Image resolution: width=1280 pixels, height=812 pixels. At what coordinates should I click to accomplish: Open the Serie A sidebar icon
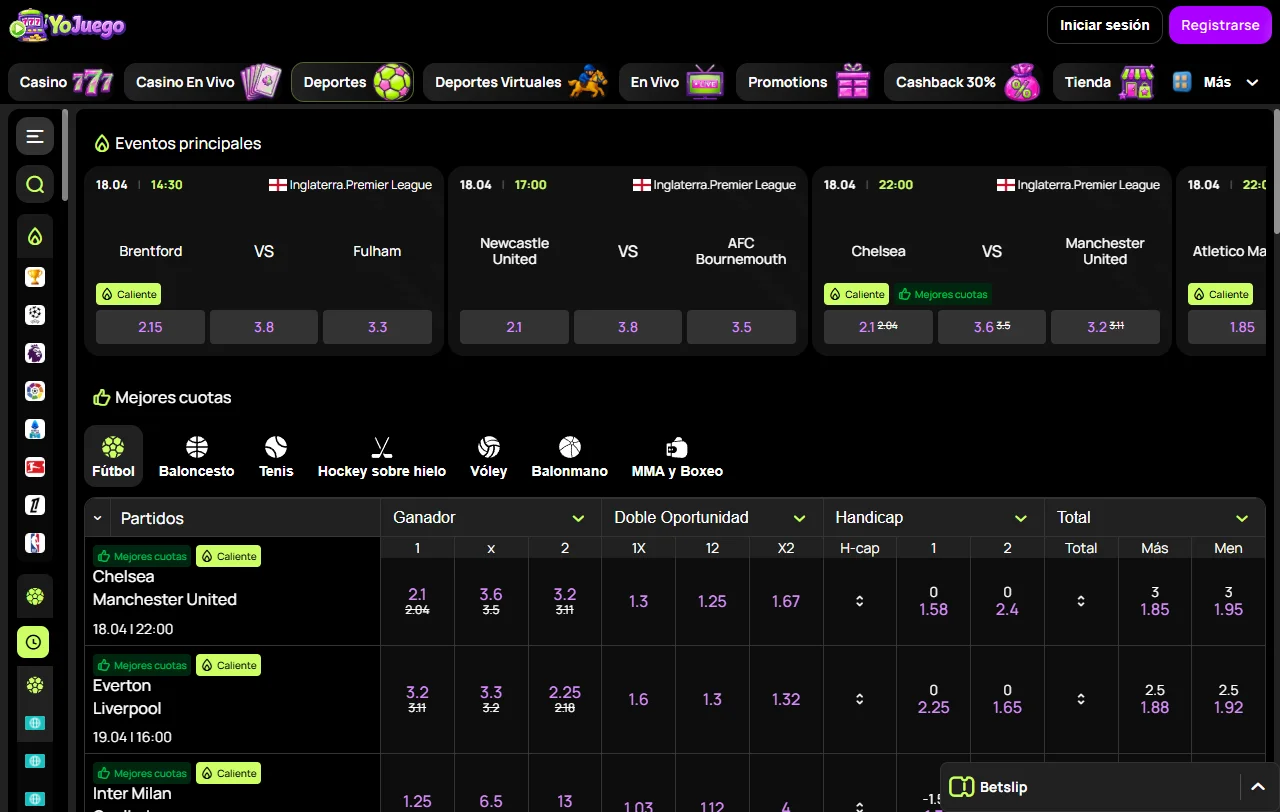35,429
